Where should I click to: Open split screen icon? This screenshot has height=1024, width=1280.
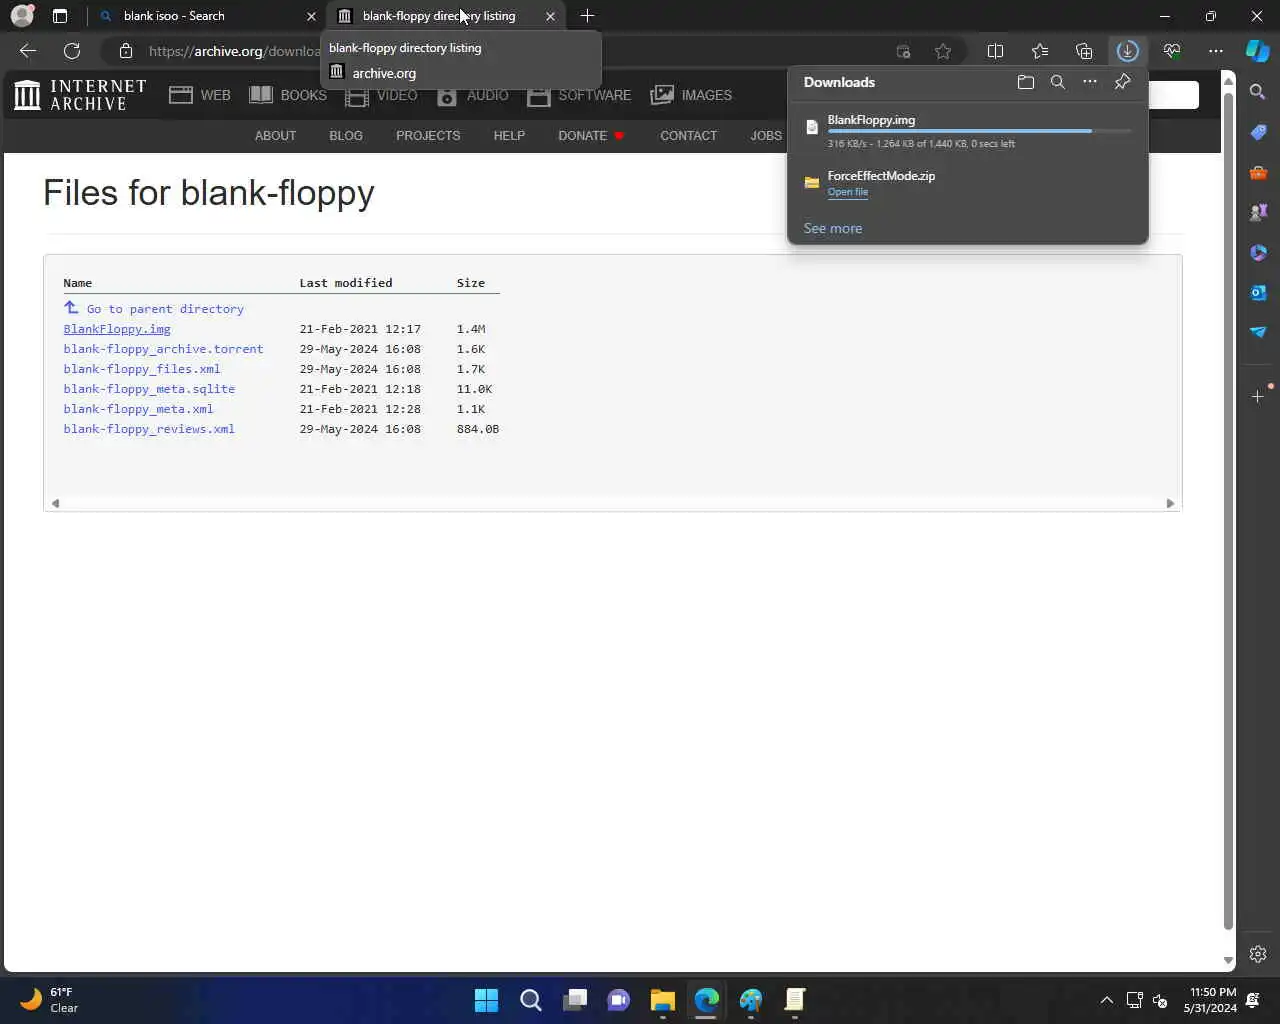(x=995, y=51)
